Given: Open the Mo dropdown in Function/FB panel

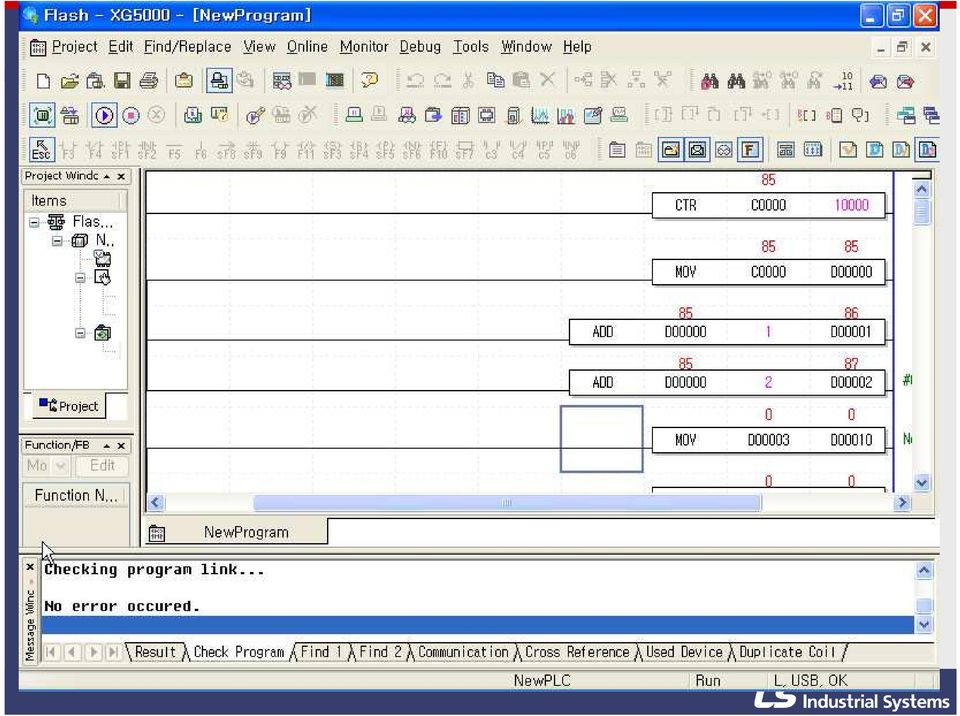Looking at the screenshot, I should pyautogui.click(x=61, y=466).
